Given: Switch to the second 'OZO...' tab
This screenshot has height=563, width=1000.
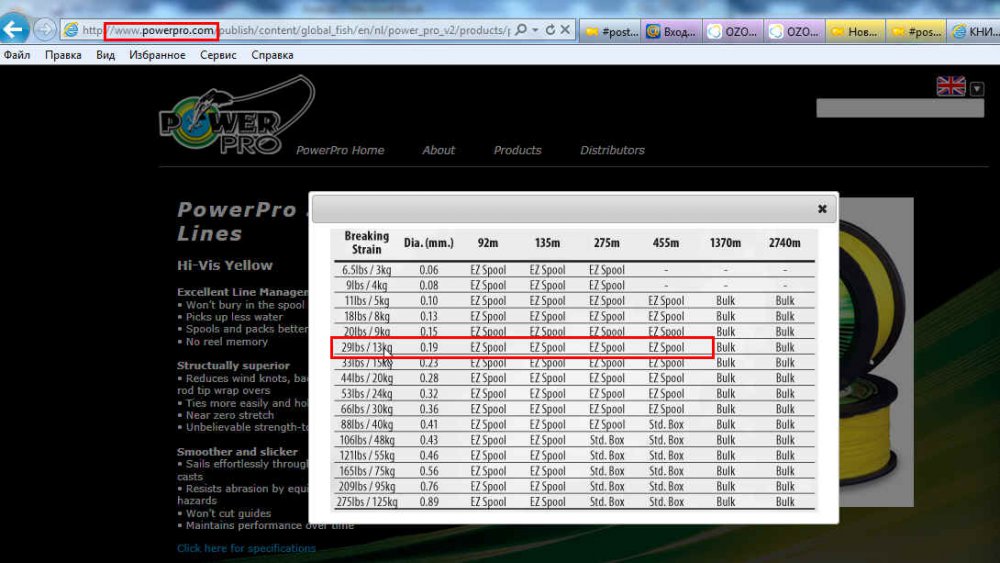Looking at the screenshot, I should (x=793, y=31).
